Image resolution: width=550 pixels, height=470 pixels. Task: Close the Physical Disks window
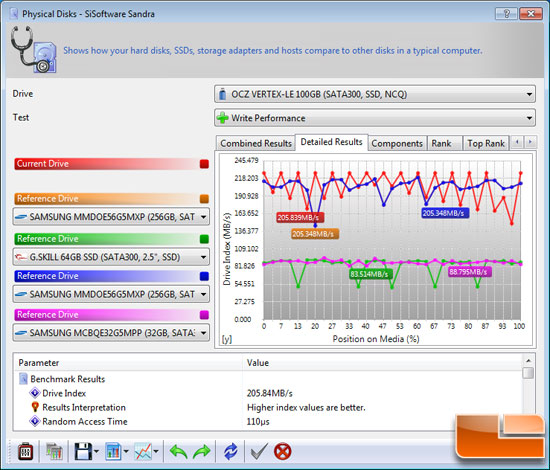point(531,14)
